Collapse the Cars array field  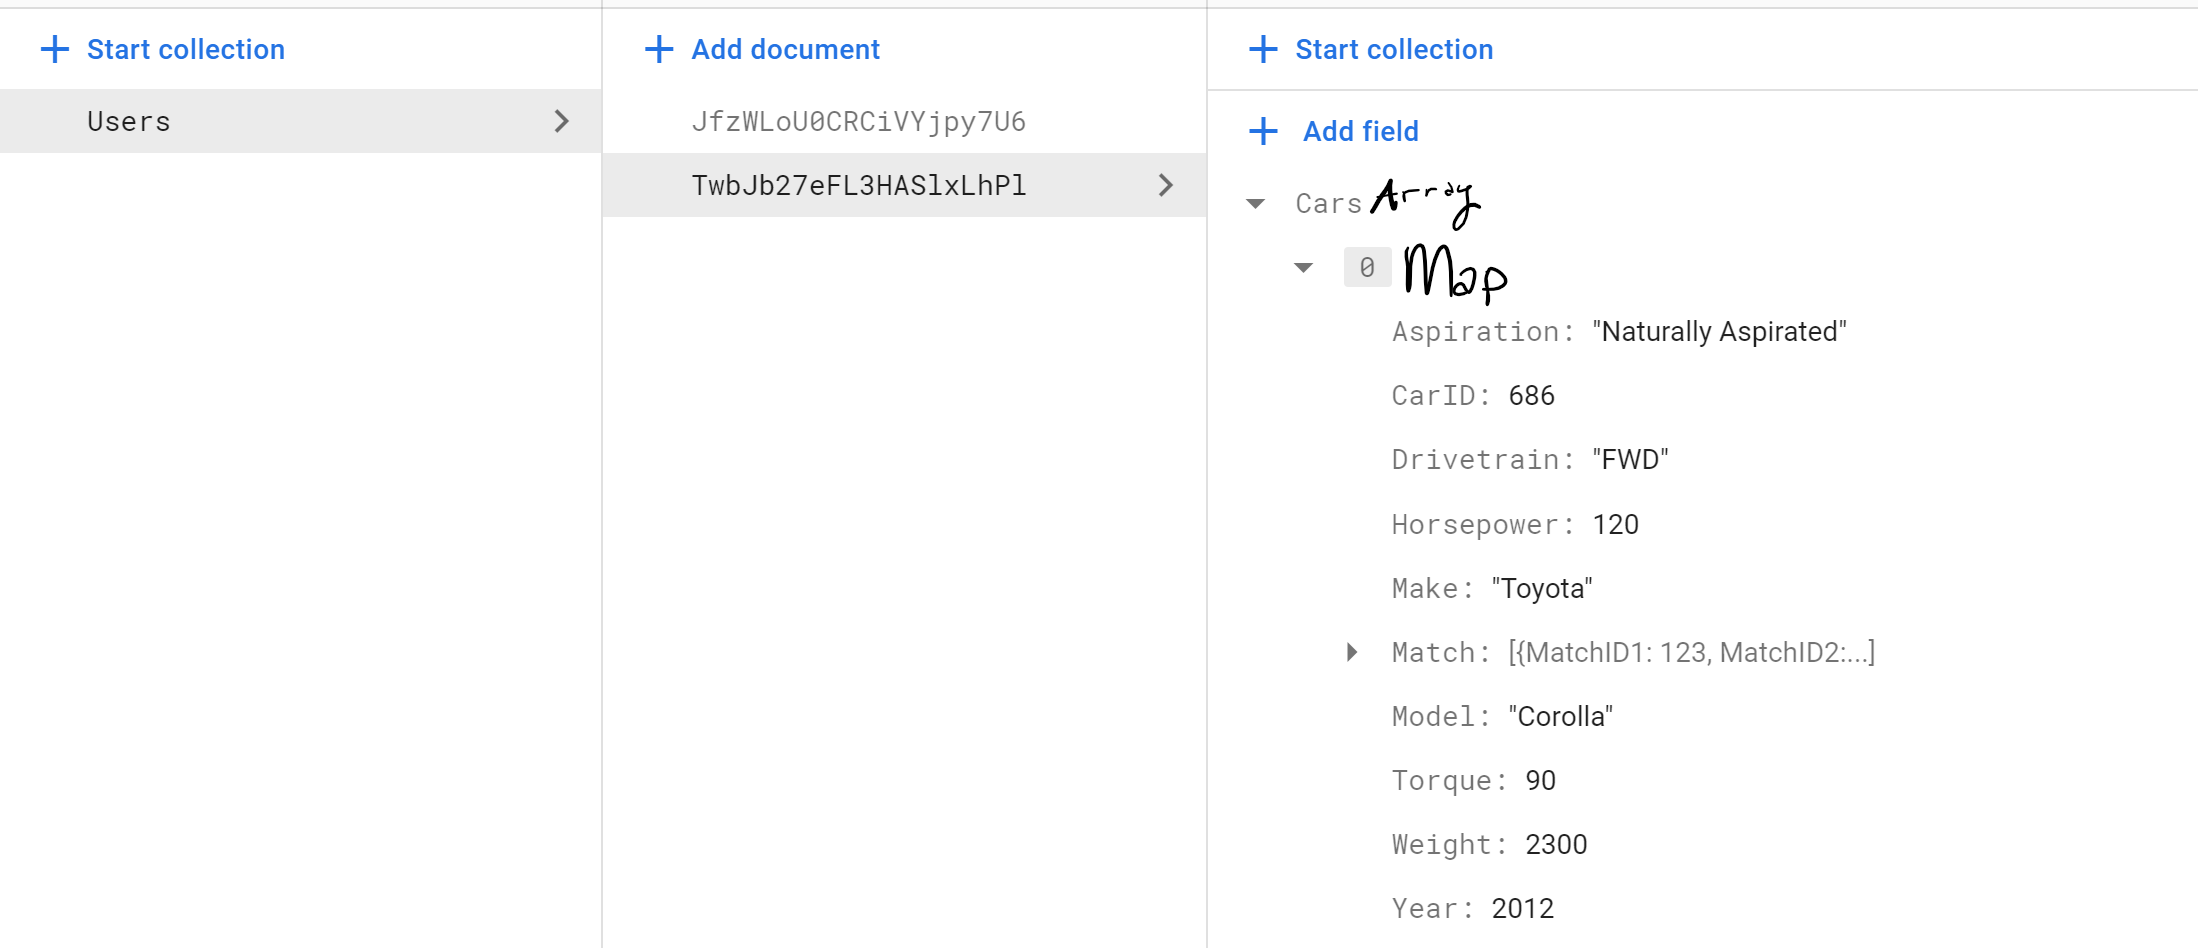point(1256,204)
